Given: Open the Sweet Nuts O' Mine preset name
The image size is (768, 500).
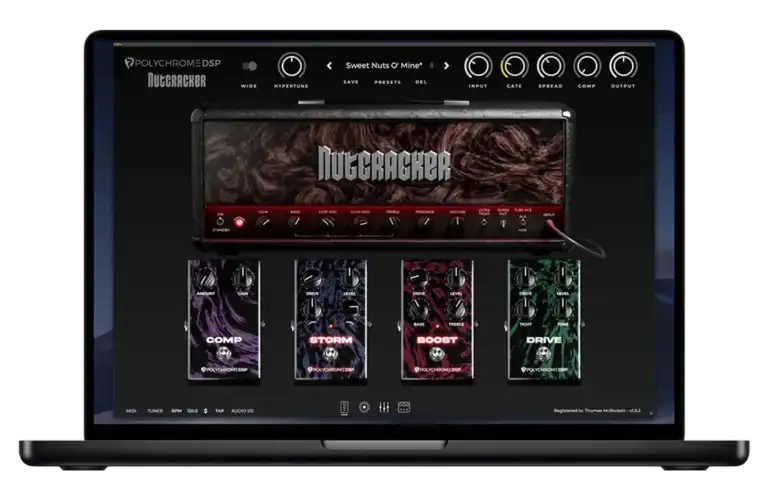Looking at the screenshot, I should tap(384, 65).
